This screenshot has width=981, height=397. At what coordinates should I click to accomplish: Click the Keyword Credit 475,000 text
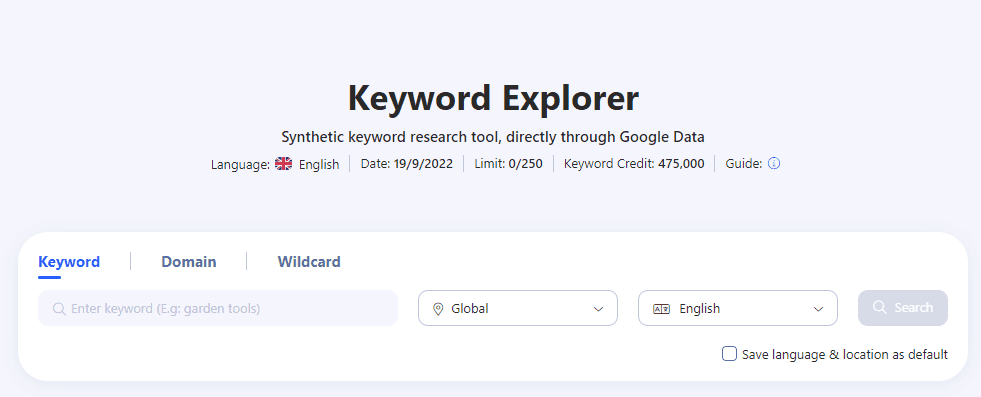point(634,164)
